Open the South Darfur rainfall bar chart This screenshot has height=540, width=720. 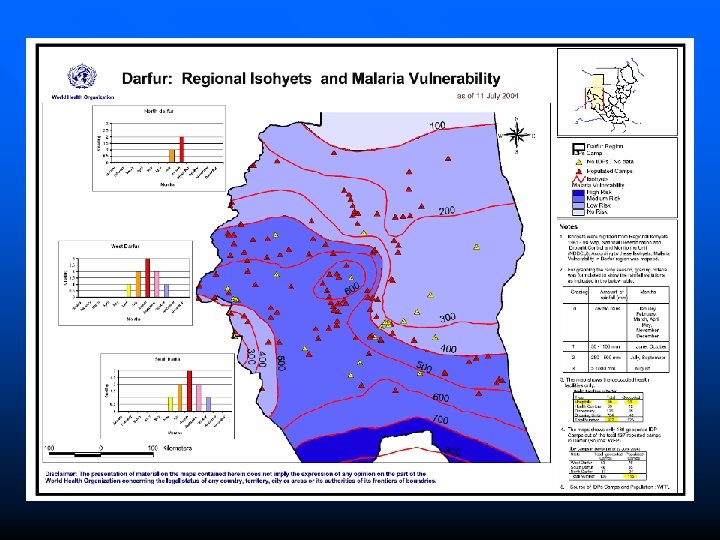point(167,396)
